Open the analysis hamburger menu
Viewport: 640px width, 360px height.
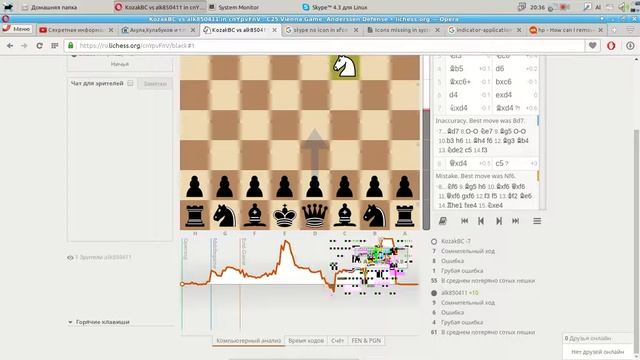point(537,221)
